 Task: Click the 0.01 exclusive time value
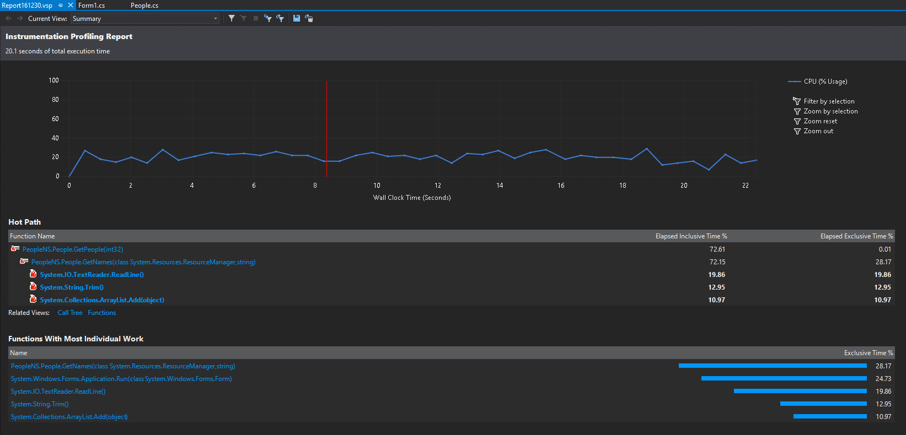tap(887, 249)
